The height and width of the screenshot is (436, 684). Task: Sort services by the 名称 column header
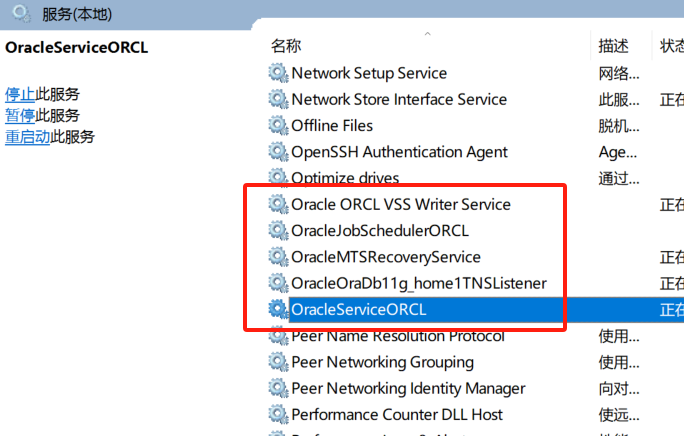(286, 46)
